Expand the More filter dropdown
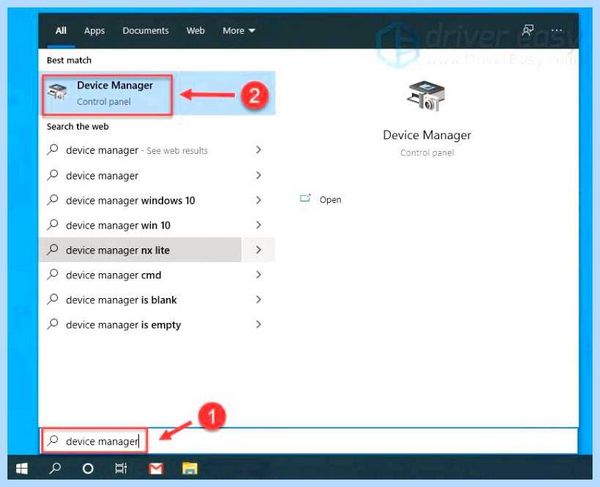The width and height of the screenshot is (600, 487). (x=238, y=31)
